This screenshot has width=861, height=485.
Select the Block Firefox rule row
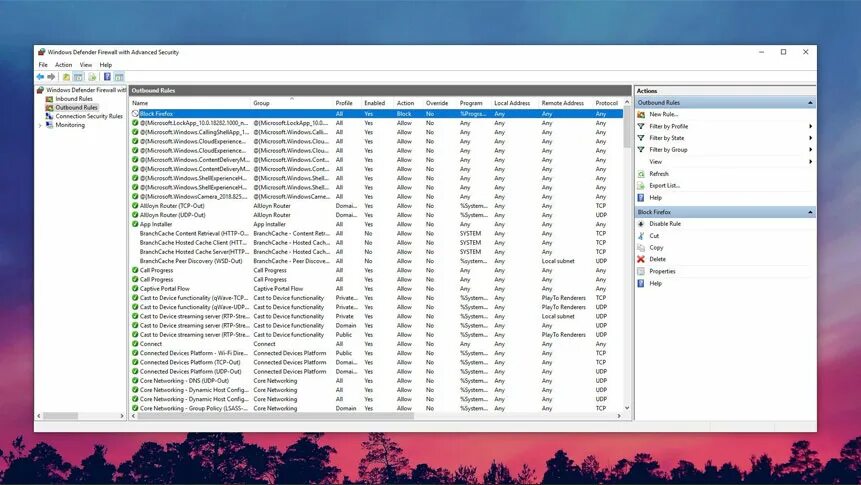pos(376,114)
